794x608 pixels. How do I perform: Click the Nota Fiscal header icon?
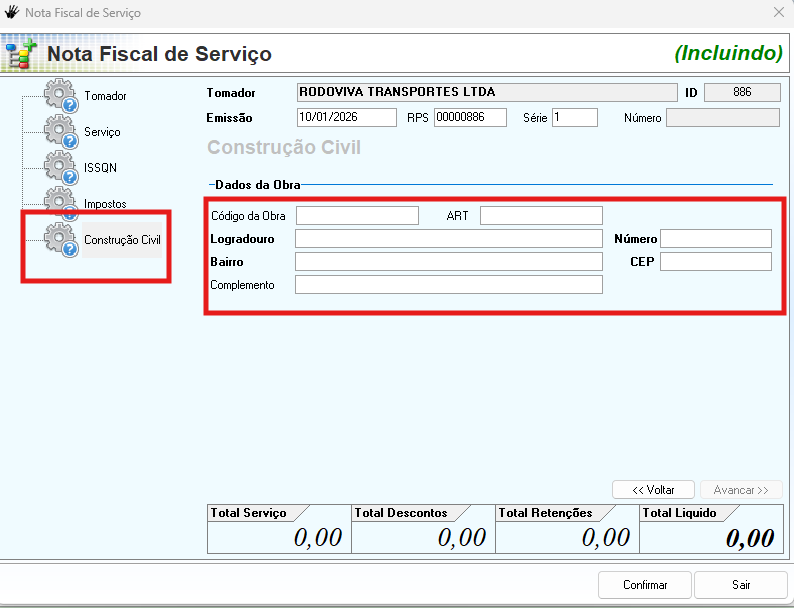22,53
